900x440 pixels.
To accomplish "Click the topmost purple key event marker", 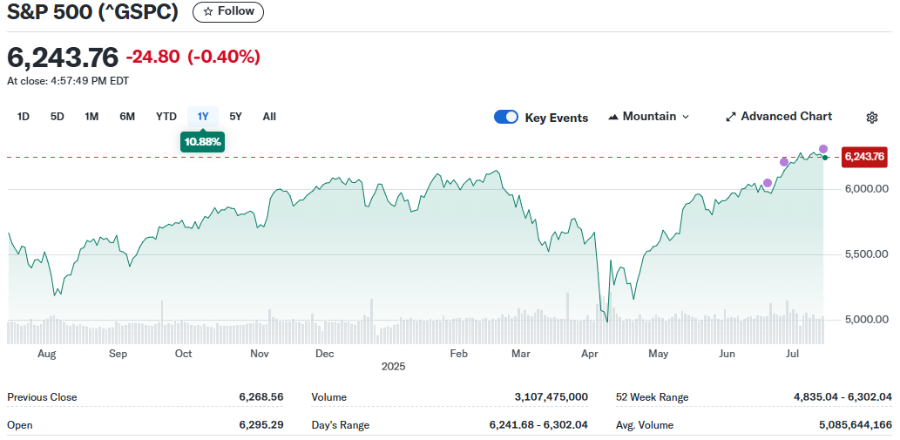I will pyautogui.click(x=823, y=149).
